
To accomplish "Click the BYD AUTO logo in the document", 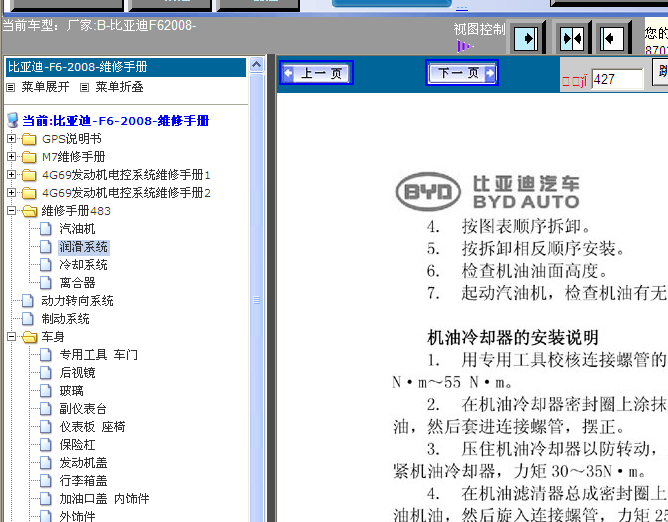I will tap(487, 192).
